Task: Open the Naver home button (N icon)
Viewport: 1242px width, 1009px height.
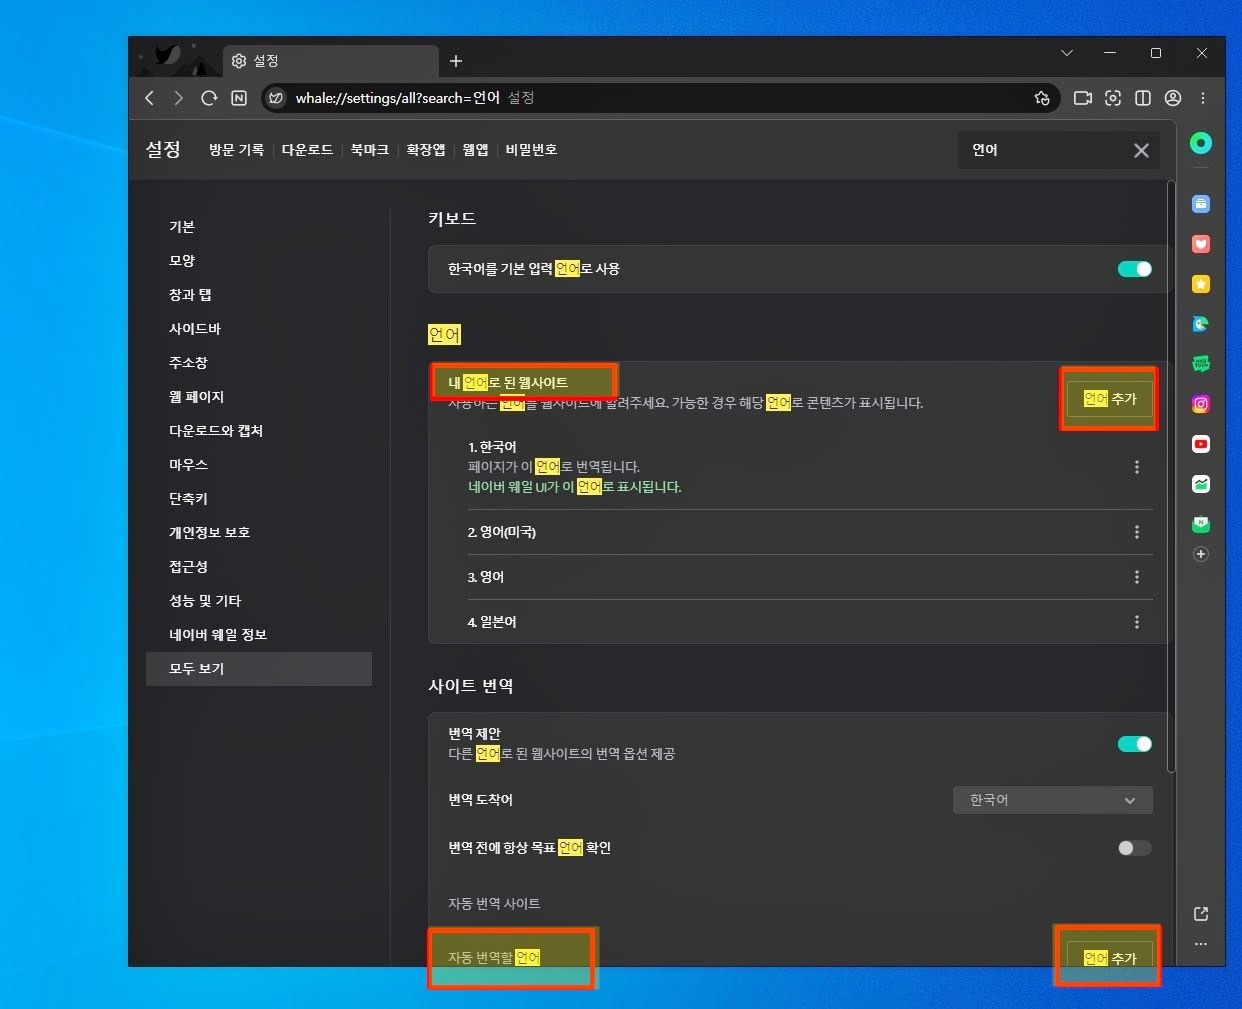Action: pos(239,98)
